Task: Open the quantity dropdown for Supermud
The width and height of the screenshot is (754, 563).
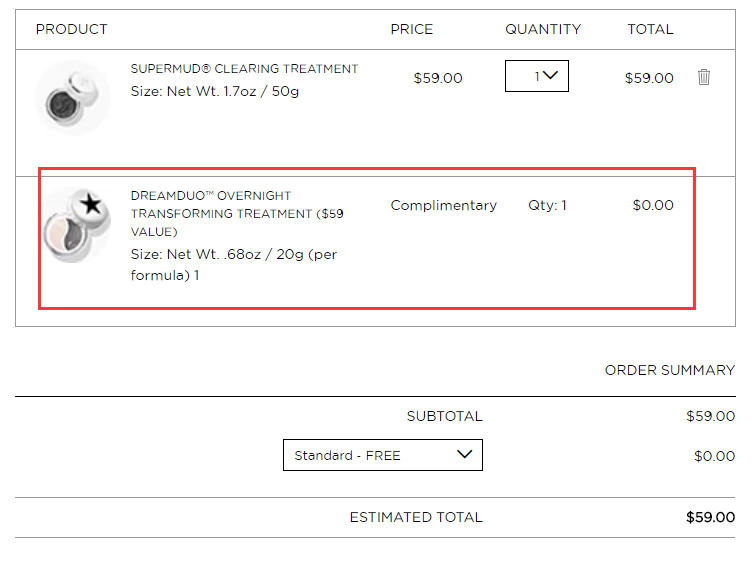Action: [x=537, y=76]
